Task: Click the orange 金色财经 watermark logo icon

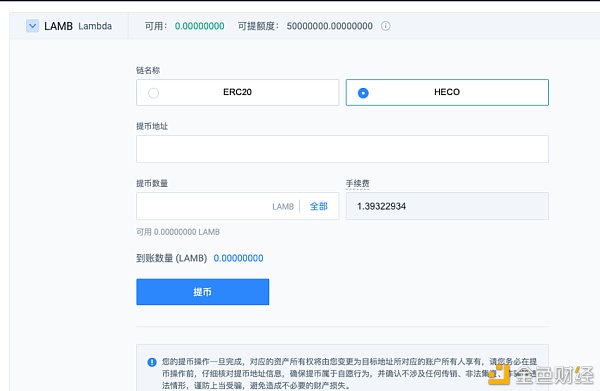Action: coord(500,375)
